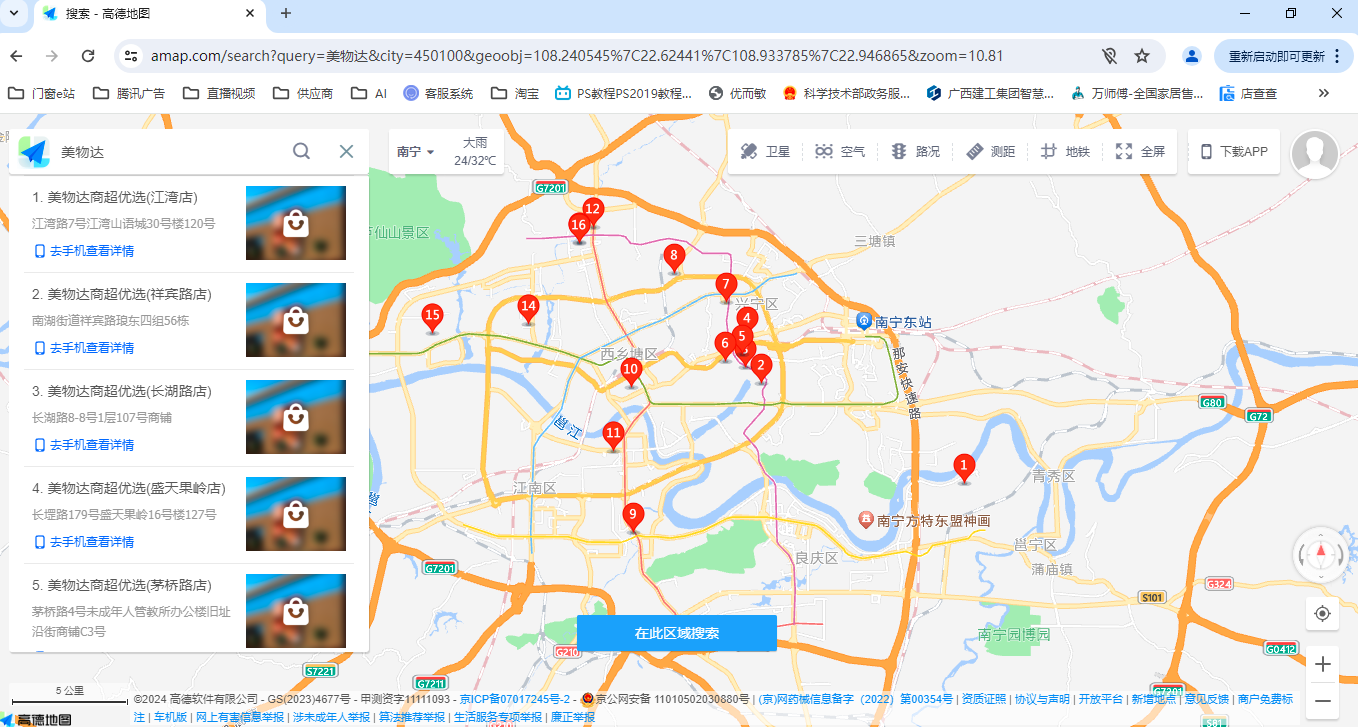The height and width of the screenshot is (727, 1358).
Task: Click the 在此区域搜索 button
Action: click(677, 633)
